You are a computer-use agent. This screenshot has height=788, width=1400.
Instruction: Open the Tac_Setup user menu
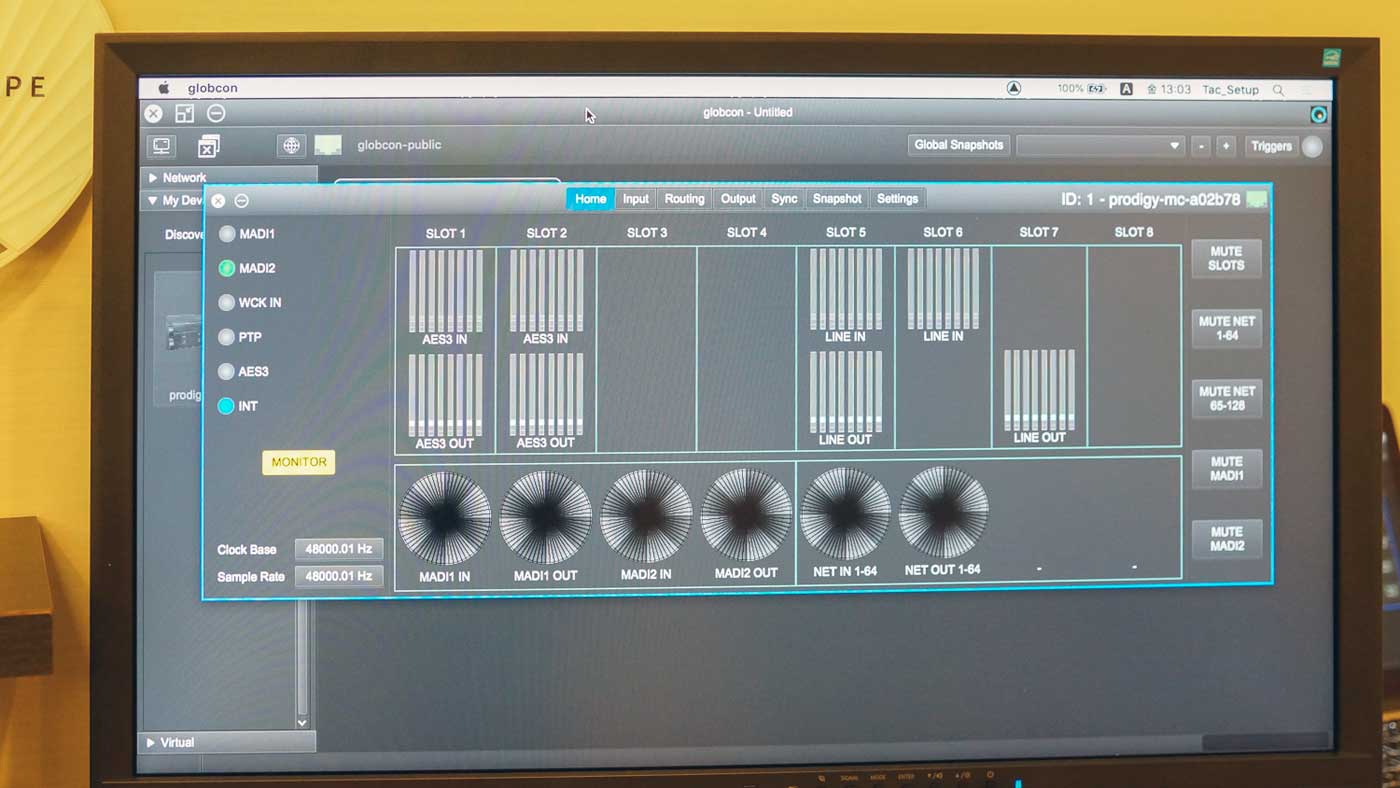[x=1230, y=90]
